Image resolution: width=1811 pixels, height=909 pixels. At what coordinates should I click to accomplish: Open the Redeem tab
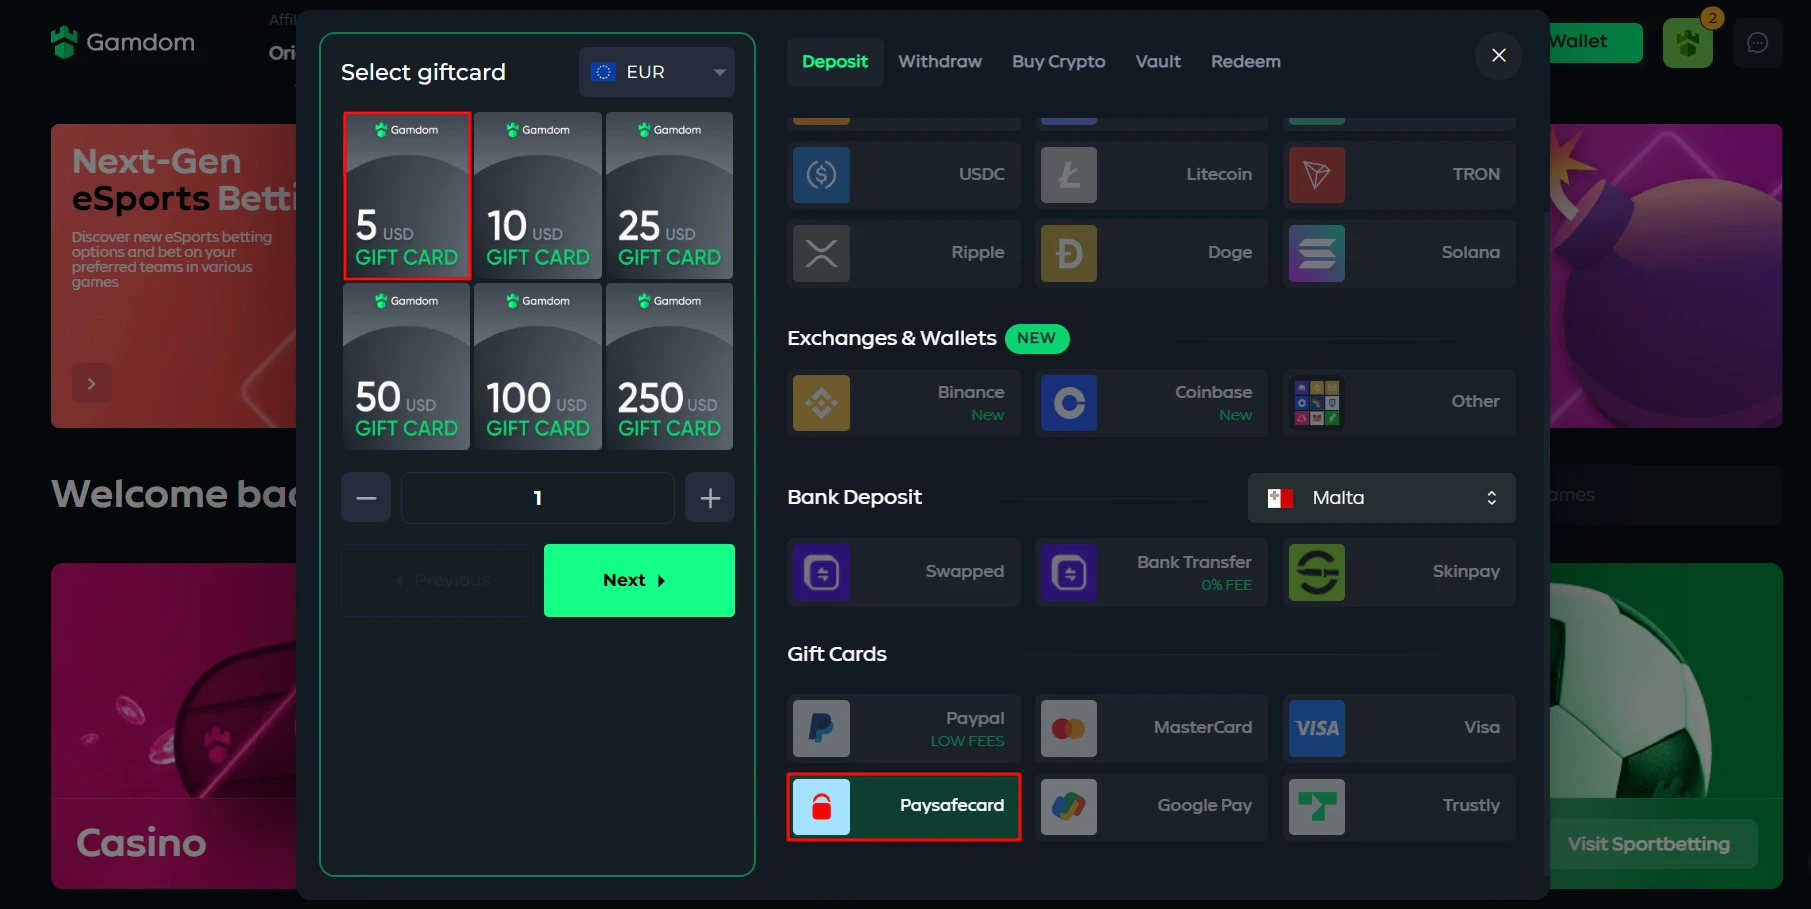coord(1246,62)
